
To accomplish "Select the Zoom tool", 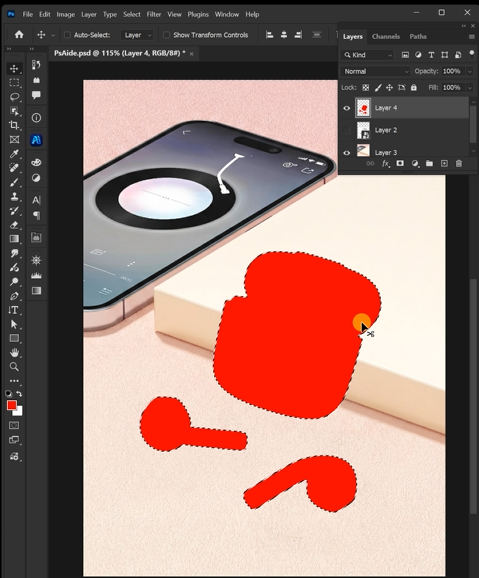I will pyautogui.click(x=14, y=367).
